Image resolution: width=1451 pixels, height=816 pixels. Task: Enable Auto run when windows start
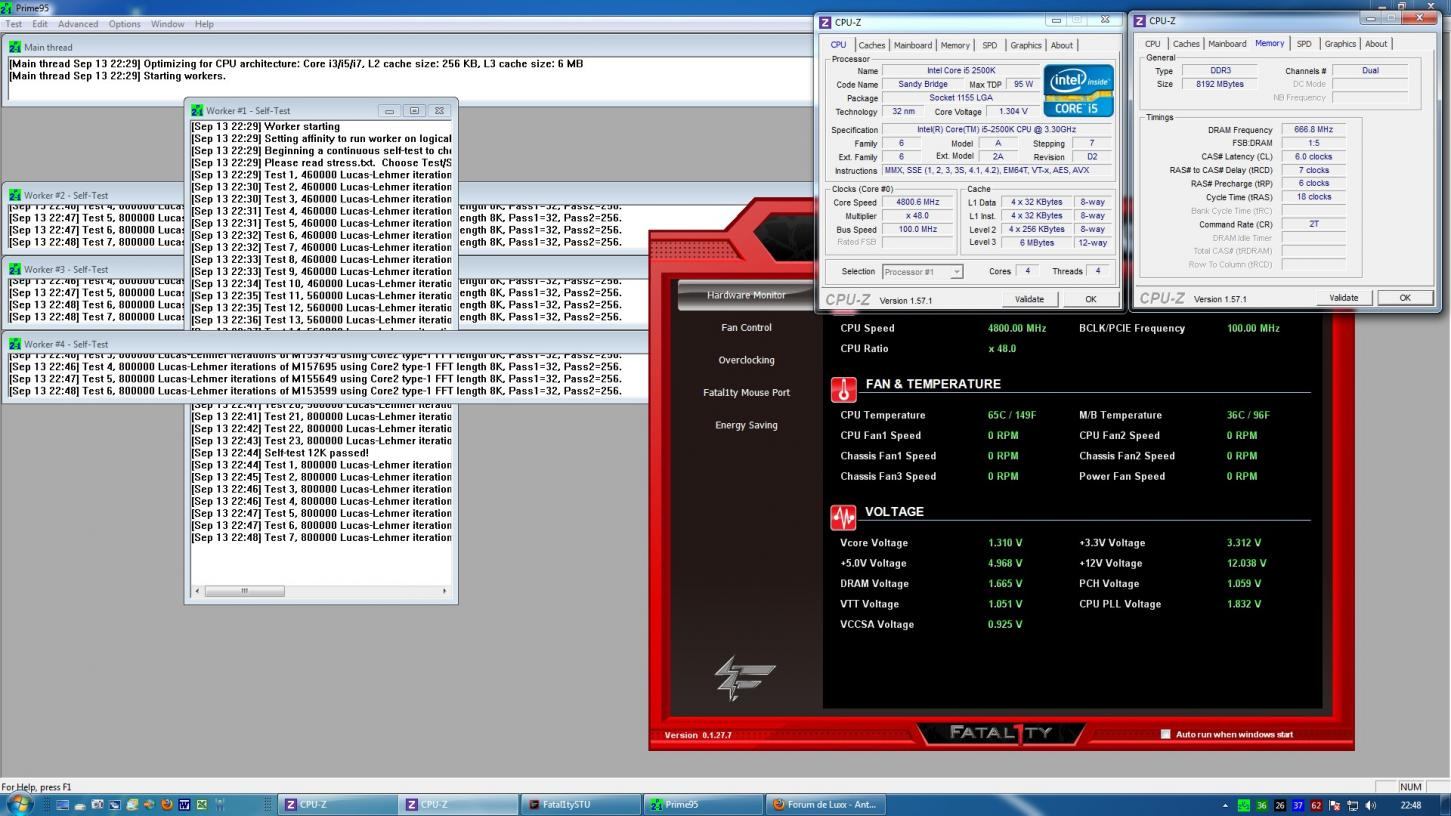coord(1165,734)
